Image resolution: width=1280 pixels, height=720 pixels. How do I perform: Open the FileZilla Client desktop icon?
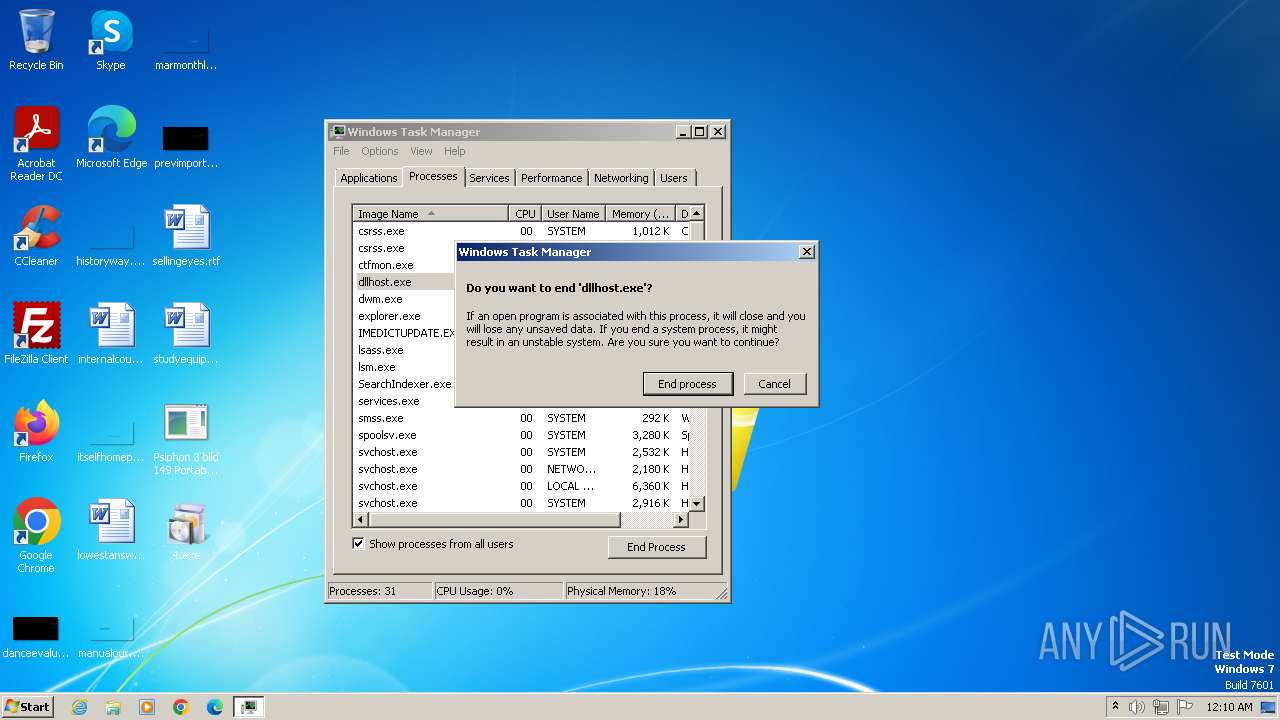click(36, 333)
